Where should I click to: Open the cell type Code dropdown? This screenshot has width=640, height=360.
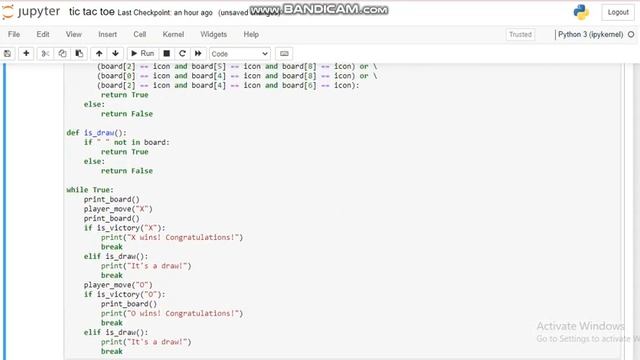click(x=240, y=54)
